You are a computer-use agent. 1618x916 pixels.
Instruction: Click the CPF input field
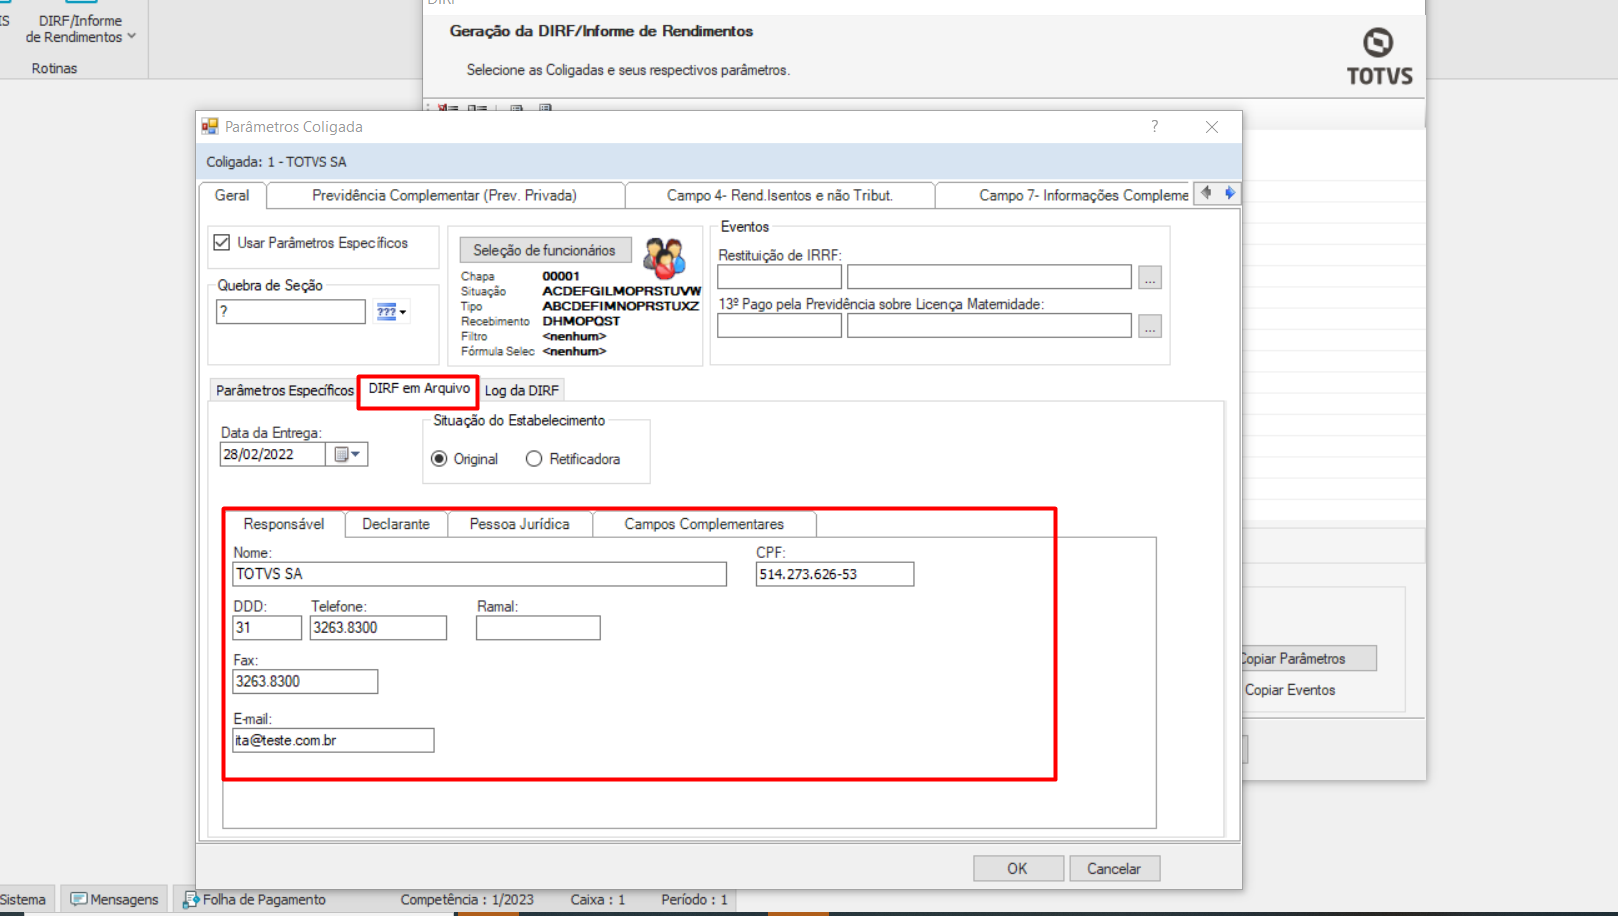[x=835, y=574]
